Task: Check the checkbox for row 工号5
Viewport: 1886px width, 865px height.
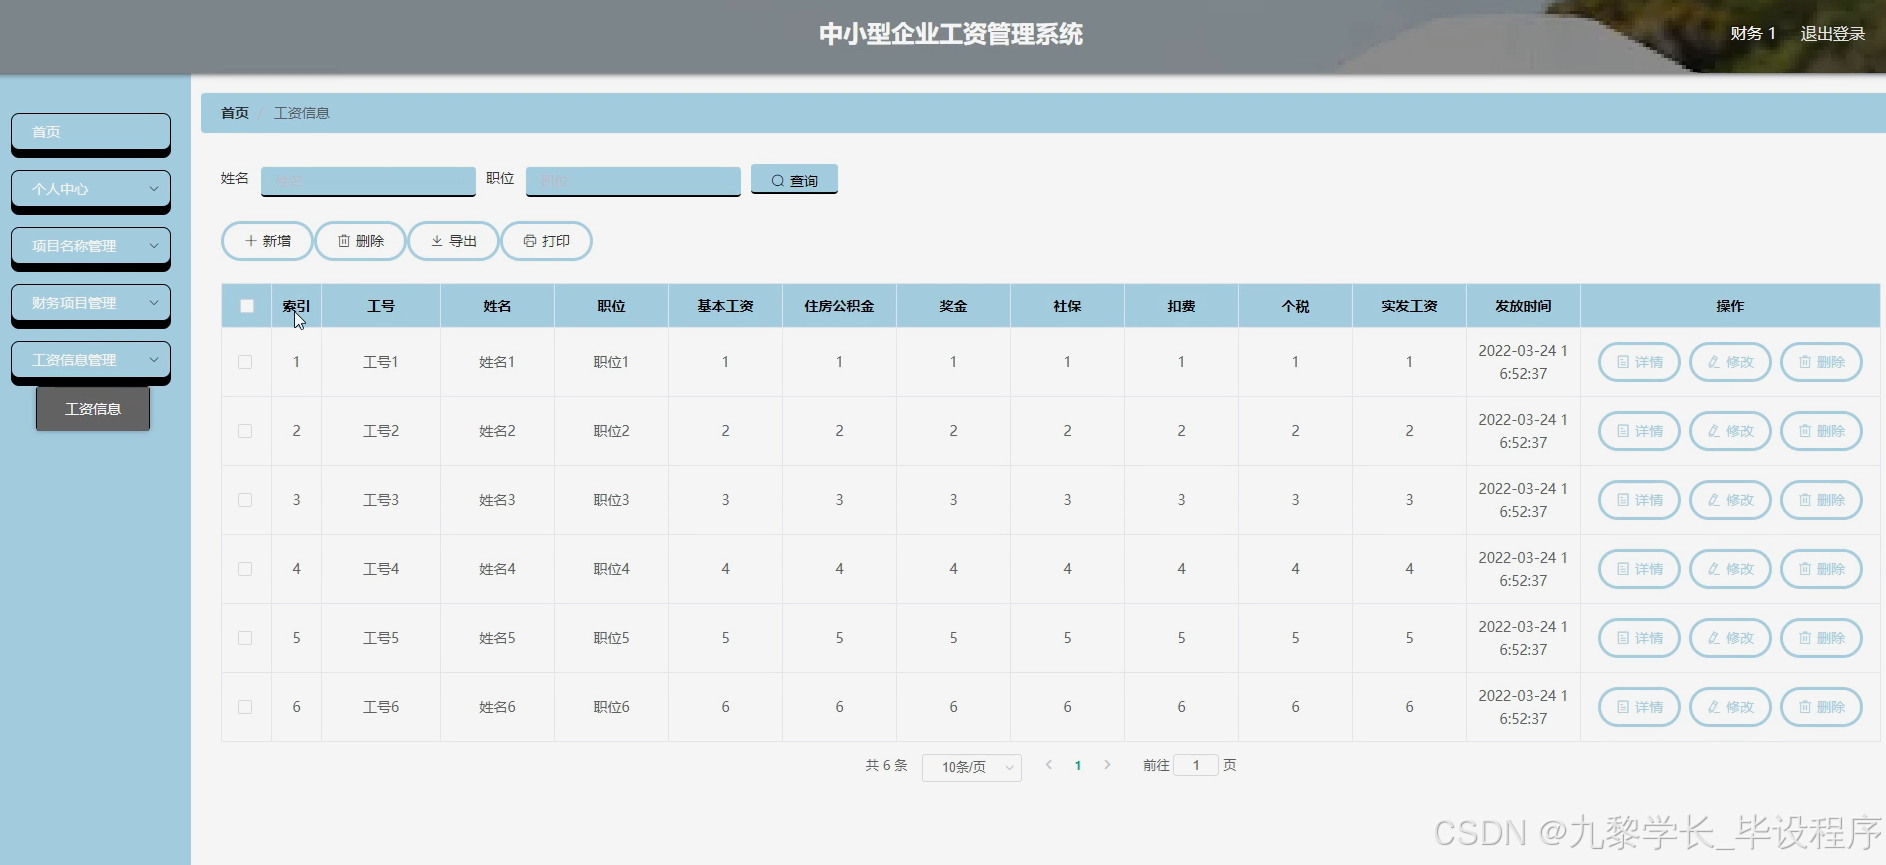Action: click(245, 638)
